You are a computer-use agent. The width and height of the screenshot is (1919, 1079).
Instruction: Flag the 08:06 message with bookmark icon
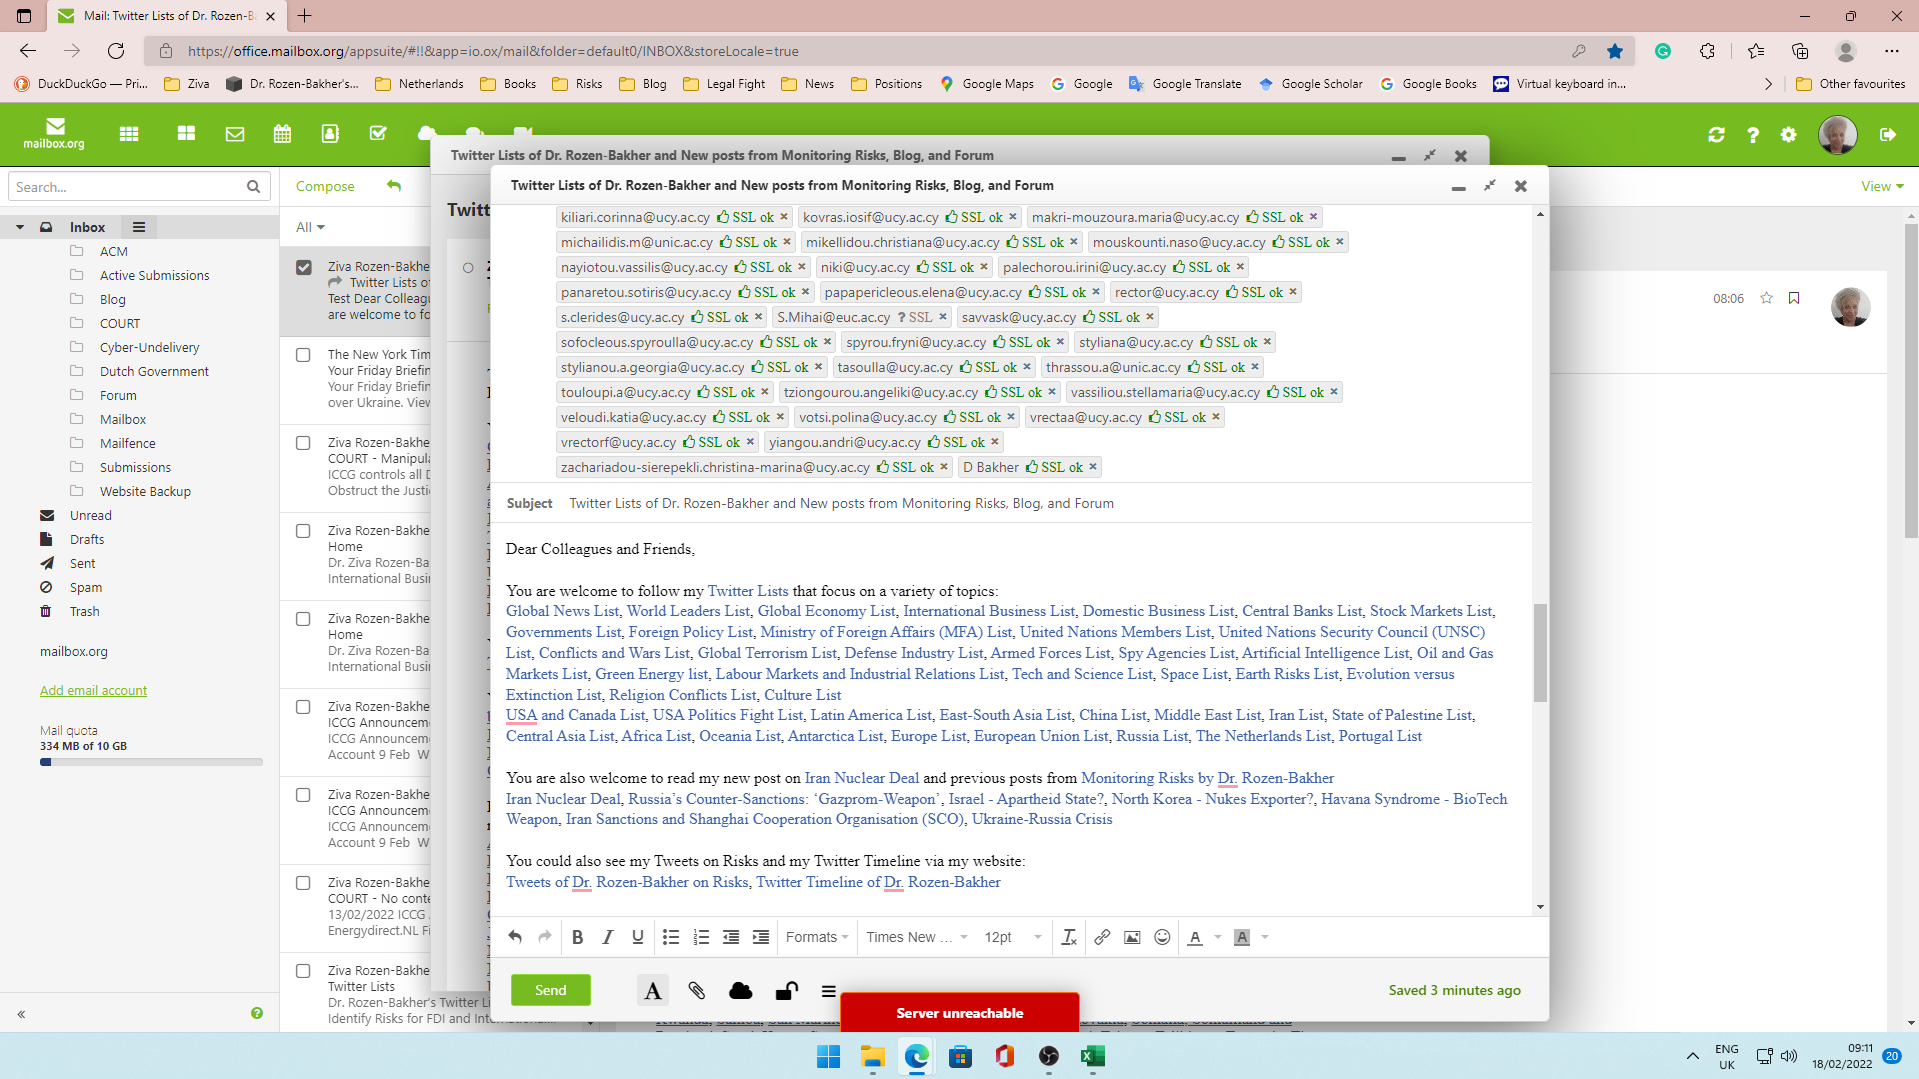1794,298
